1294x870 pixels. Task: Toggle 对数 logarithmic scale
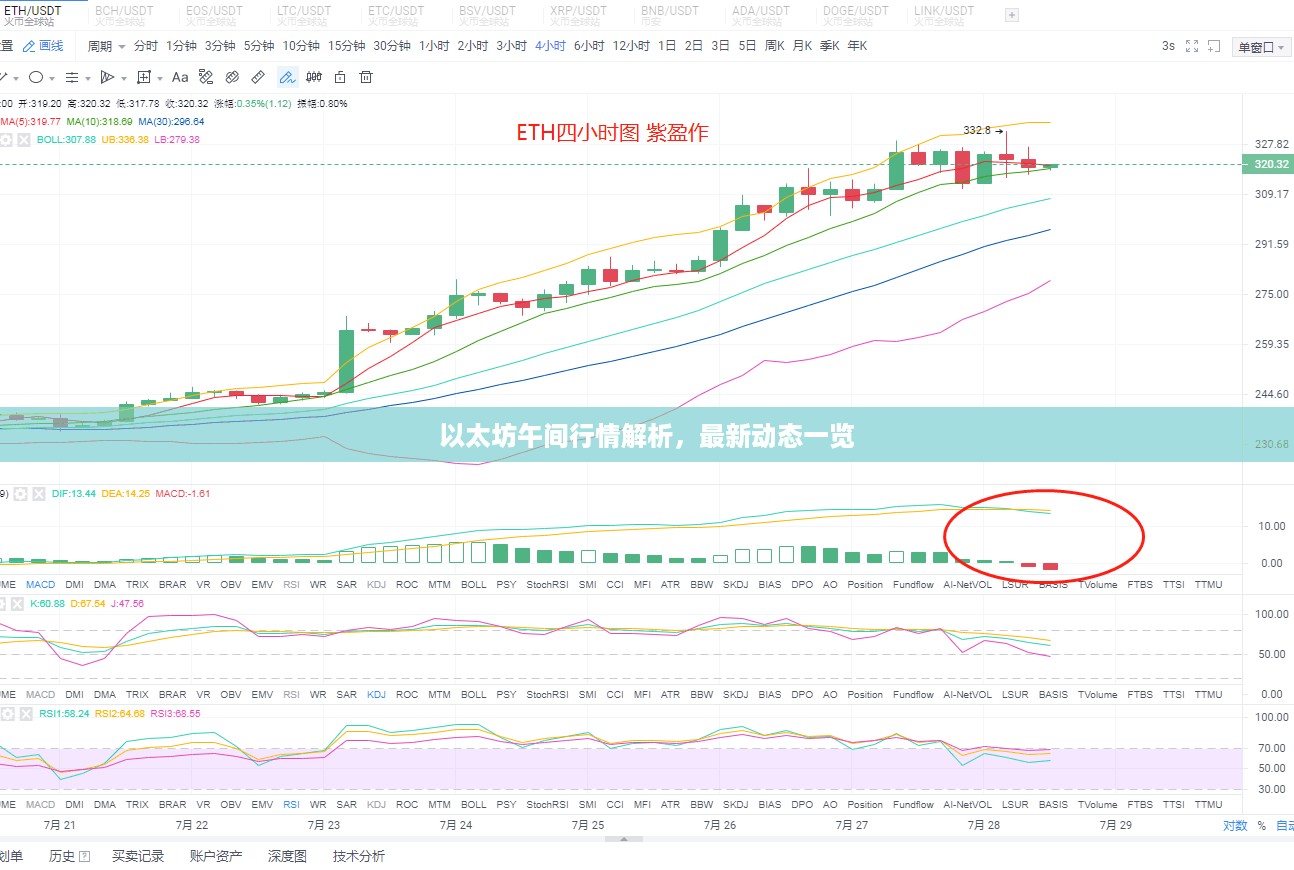point(1235,826)
